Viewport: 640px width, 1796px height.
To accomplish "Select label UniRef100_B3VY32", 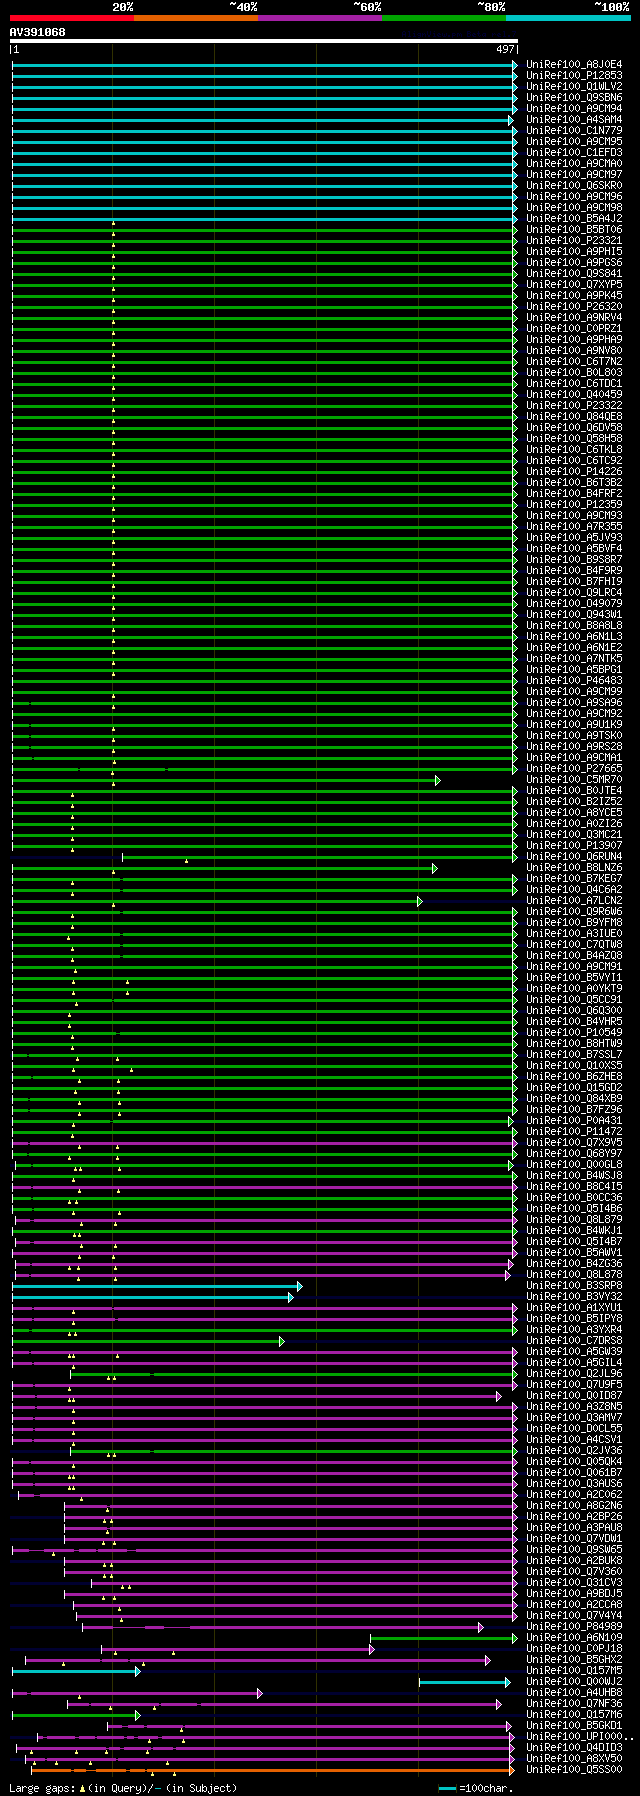I will (x=574, y=1297).
